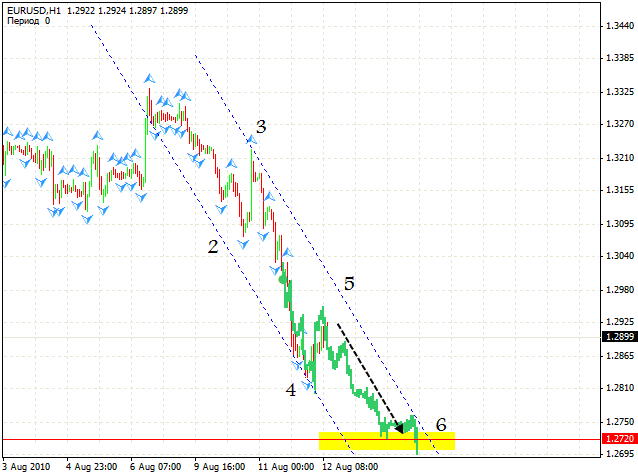Click the 1.2865 price axis label
The image size is (638, 474).
620,356
